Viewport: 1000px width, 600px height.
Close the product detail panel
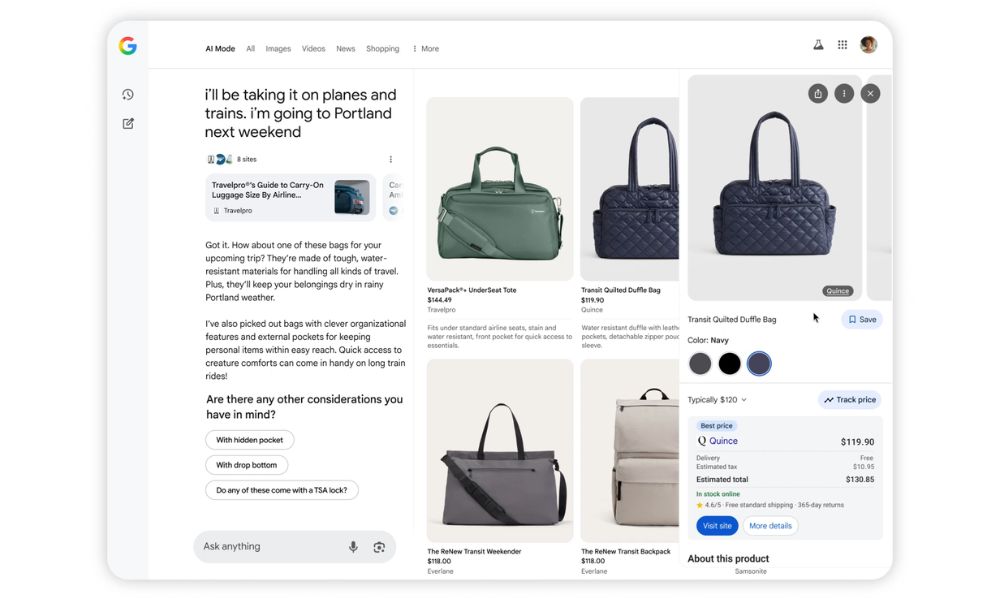[870, 93]
